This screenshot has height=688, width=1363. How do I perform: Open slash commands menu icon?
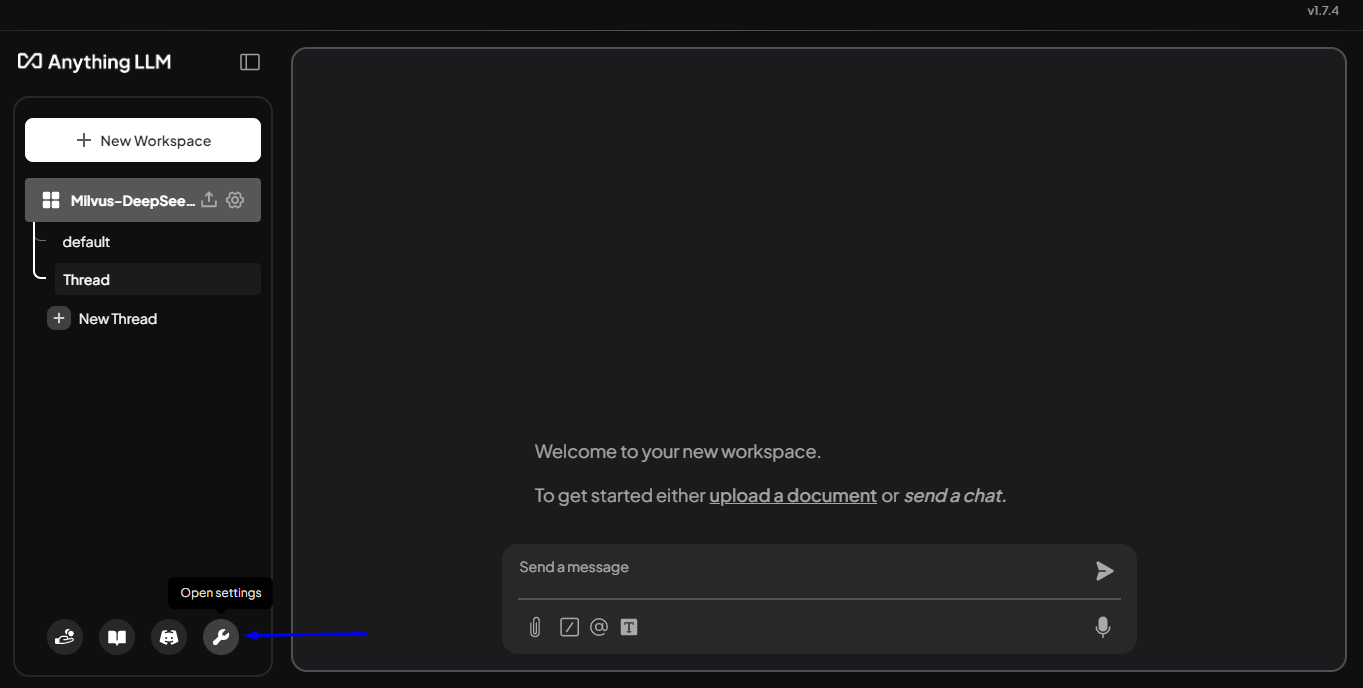click(x=569, y=628)
